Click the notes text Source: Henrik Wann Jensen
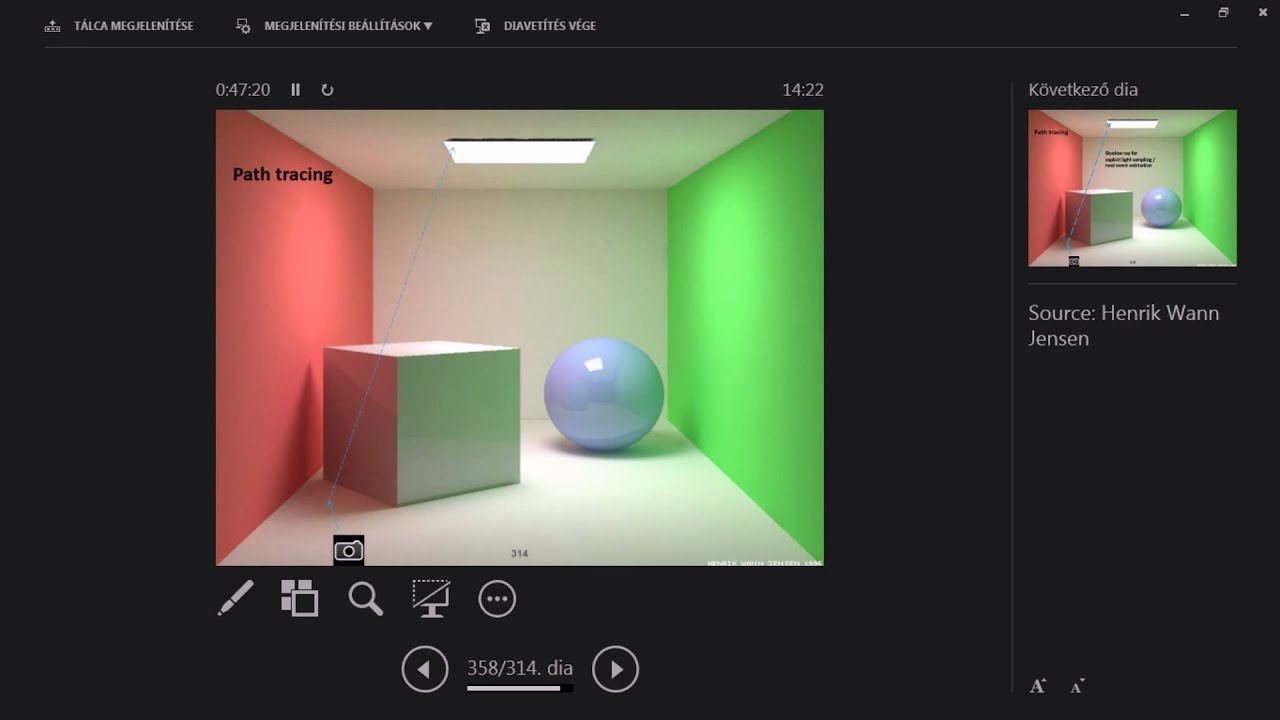Viewport: 1280px width, 720px height. [1124, 325]
